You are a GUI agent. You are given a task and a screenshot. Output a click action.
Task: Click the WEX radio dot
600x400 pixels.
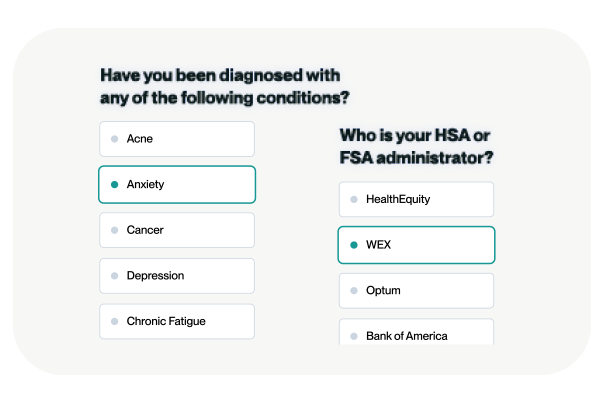(354, 245)
